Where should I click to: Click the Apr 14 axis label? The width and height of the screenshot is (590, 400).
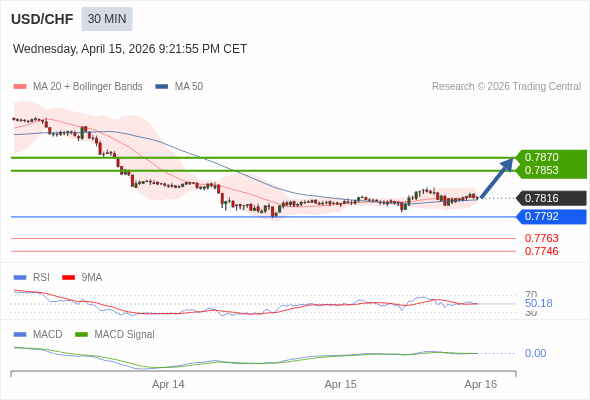pyautogui.click(x=168, y=384)
